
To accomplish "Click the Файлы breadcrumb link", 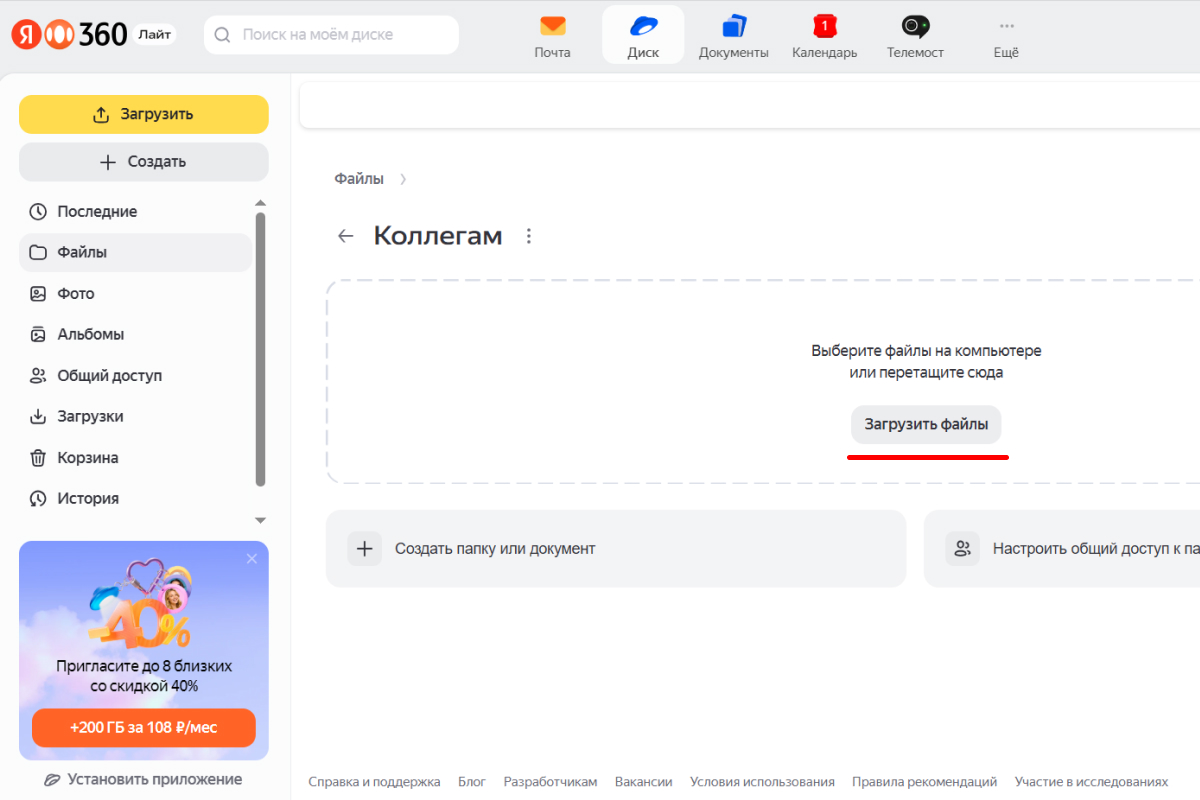I will (x=359, y=179).
